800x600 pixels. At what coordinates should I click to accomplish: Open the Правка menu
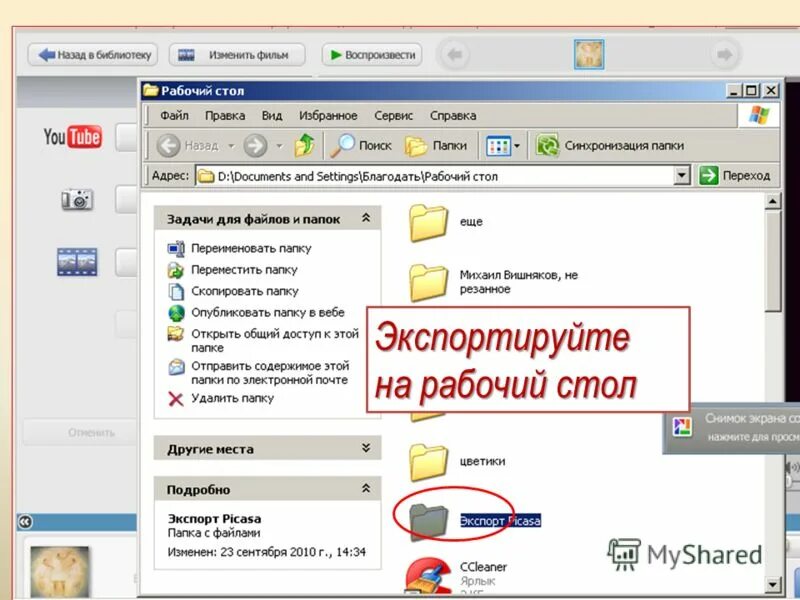click(225, 116)
